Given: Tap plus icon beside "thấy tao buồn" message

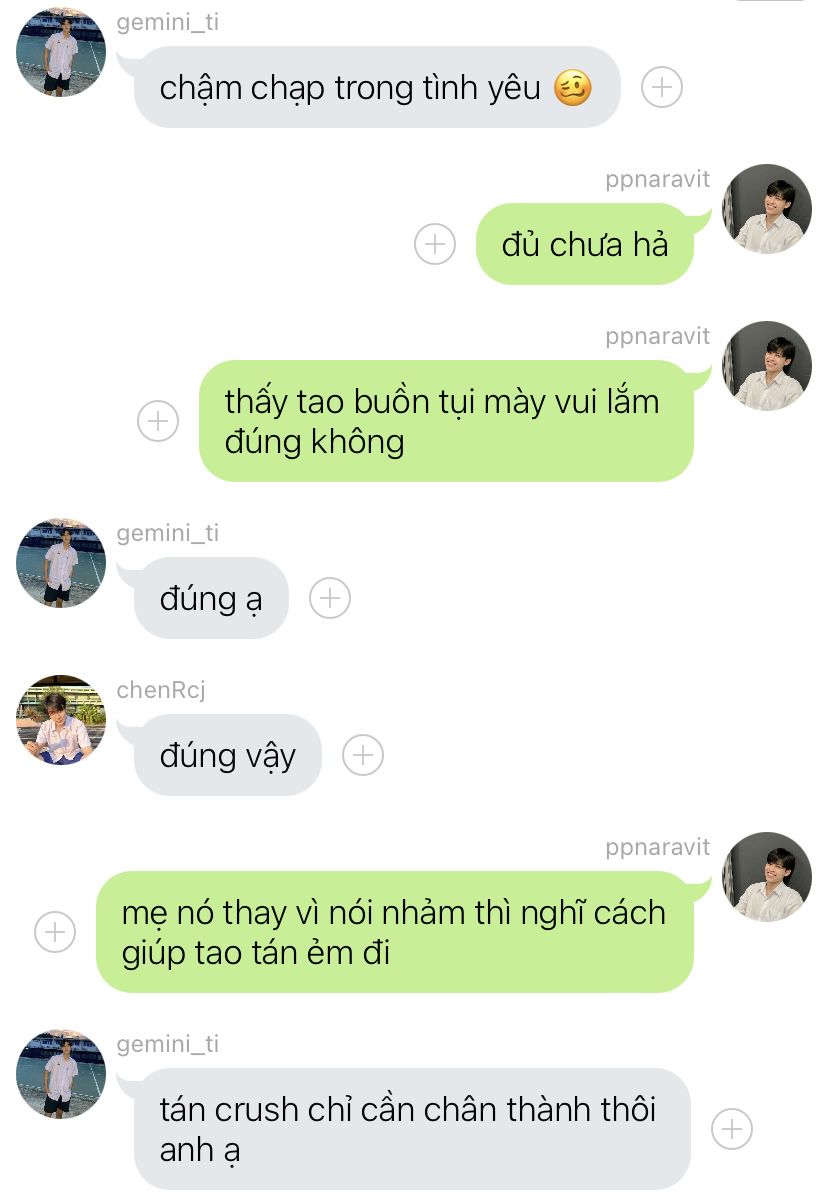Looking at the screenshot, I should click(x=158, y=421).
